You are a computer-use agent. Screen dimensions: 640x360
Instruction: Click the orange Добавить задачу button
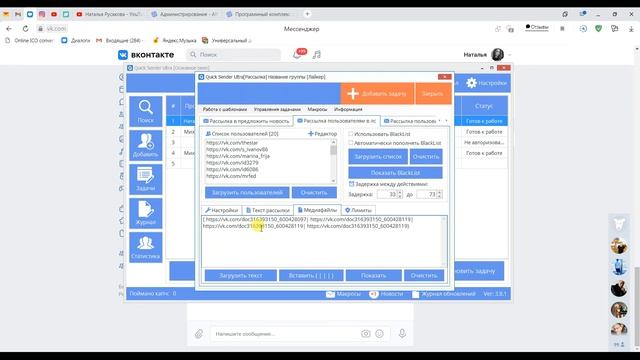pyautogui.click(x=377, y=93)
